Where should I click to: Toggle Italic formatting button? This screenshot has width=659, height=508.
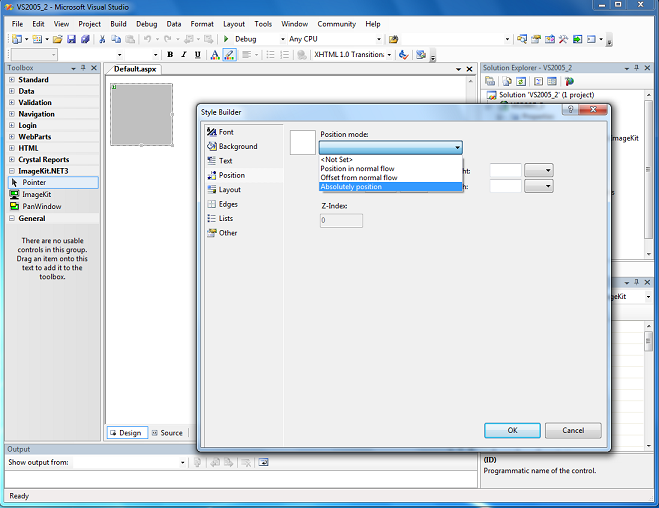tap(184, 55)
